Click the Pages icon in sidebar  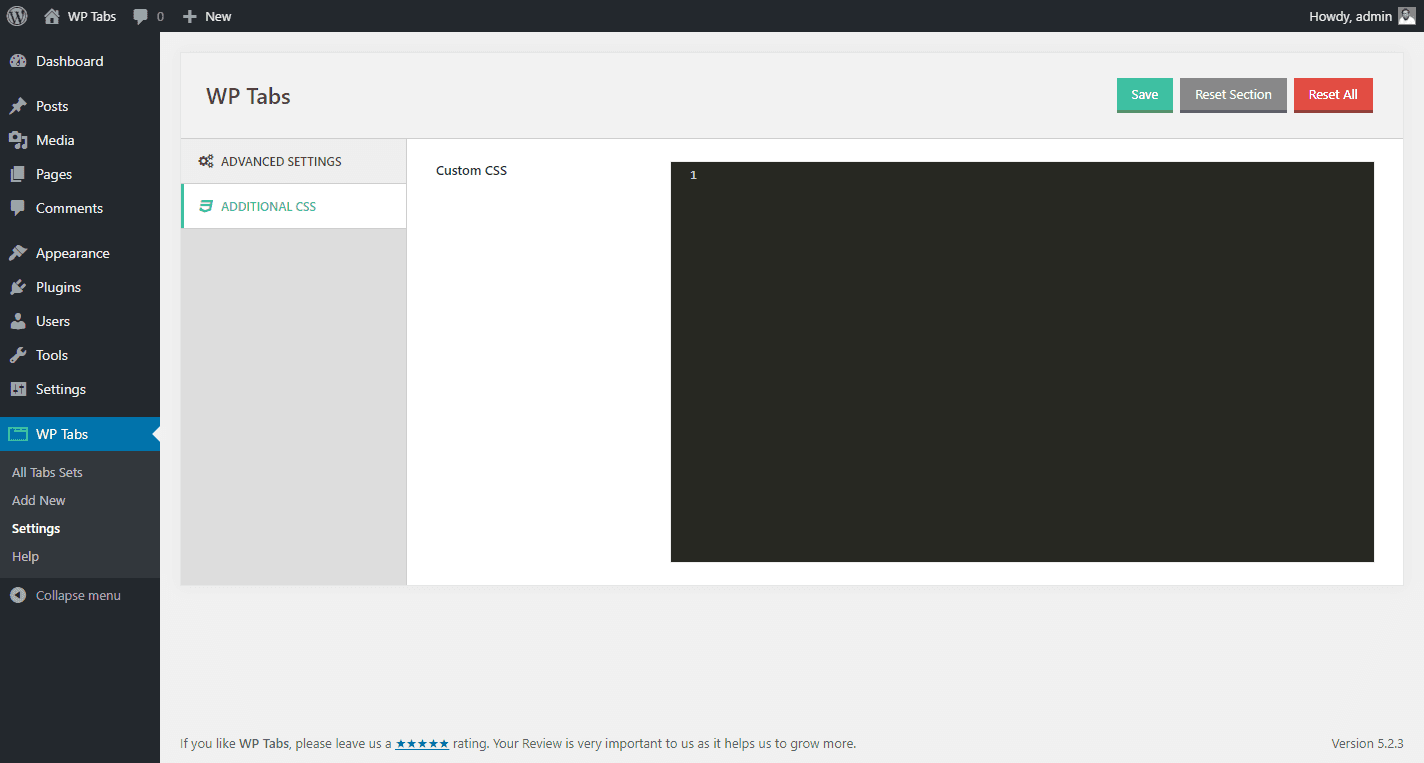click(18, 174)
